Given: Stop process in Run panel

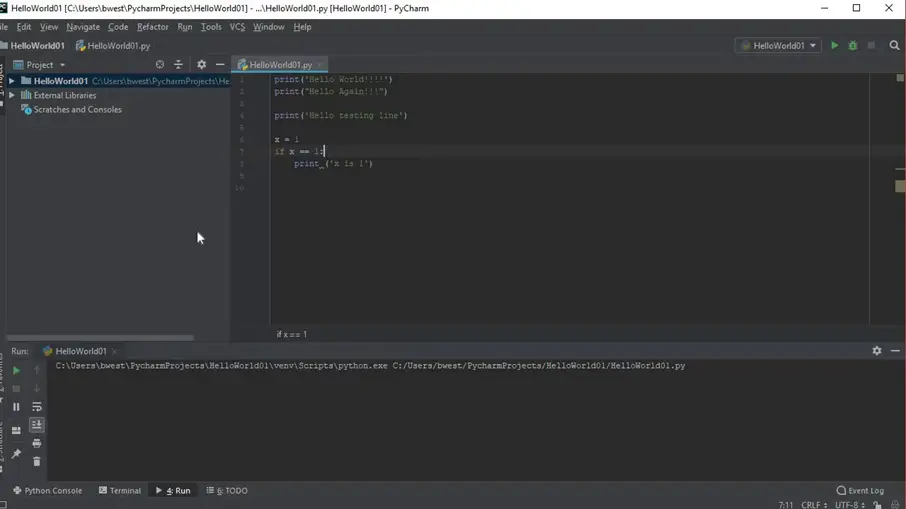Looking at the screenshot, I should 16,388.
